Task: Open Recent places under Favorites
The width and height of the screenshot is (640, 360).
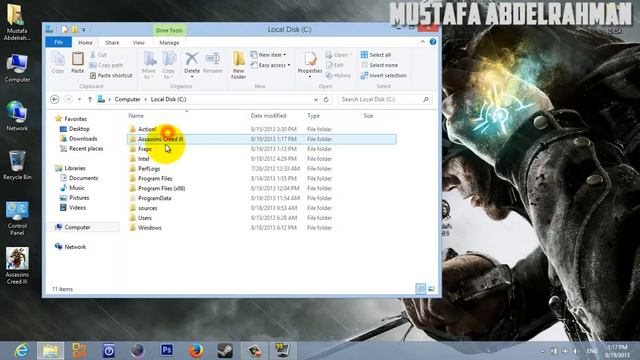Action: tap(86, 149)
